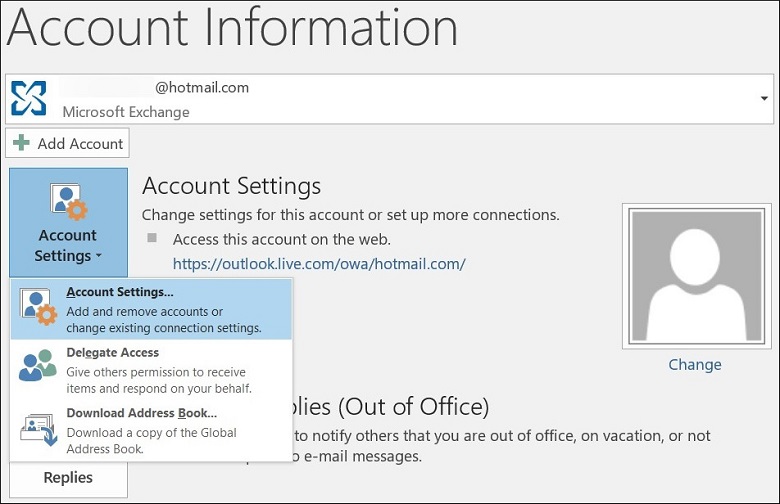The image size is (780, 504).
Task: Open the account selector dropdown arrow
Action: [764, 99]
